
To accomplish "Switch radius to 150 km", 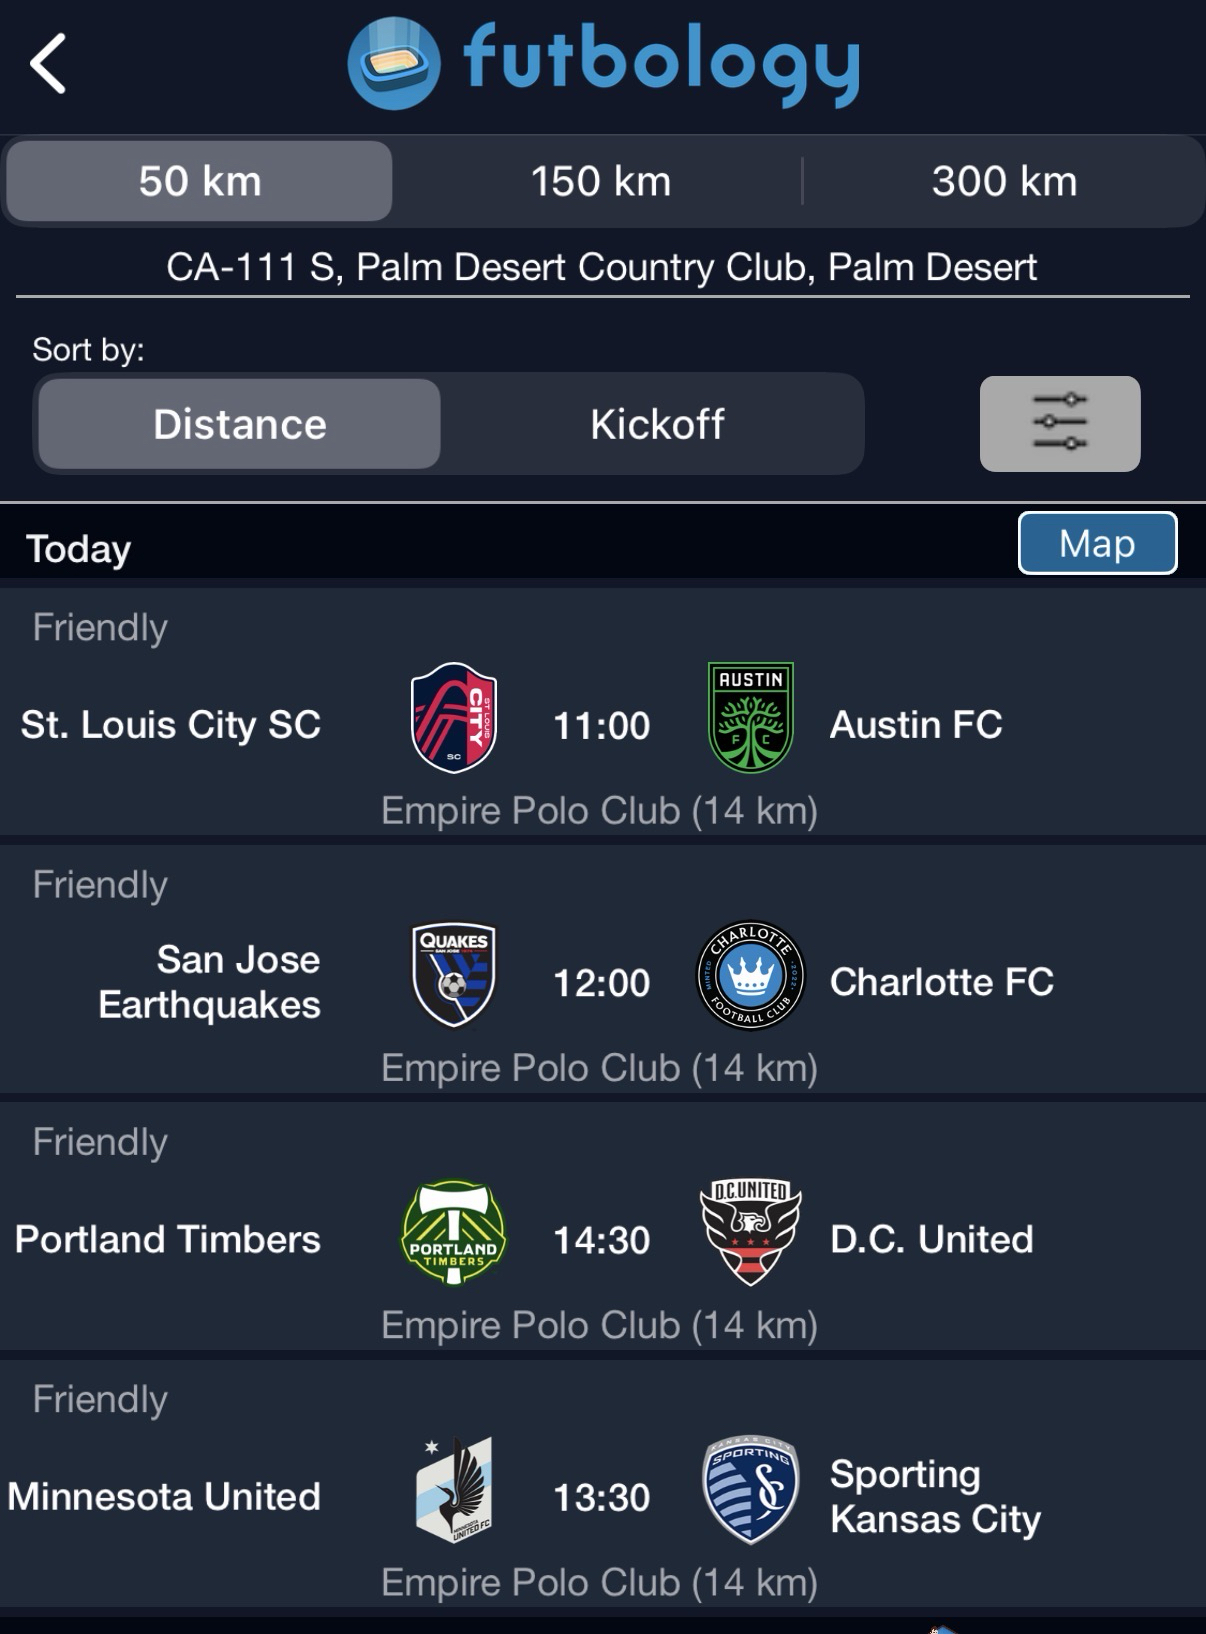I will tap(600, 181).
